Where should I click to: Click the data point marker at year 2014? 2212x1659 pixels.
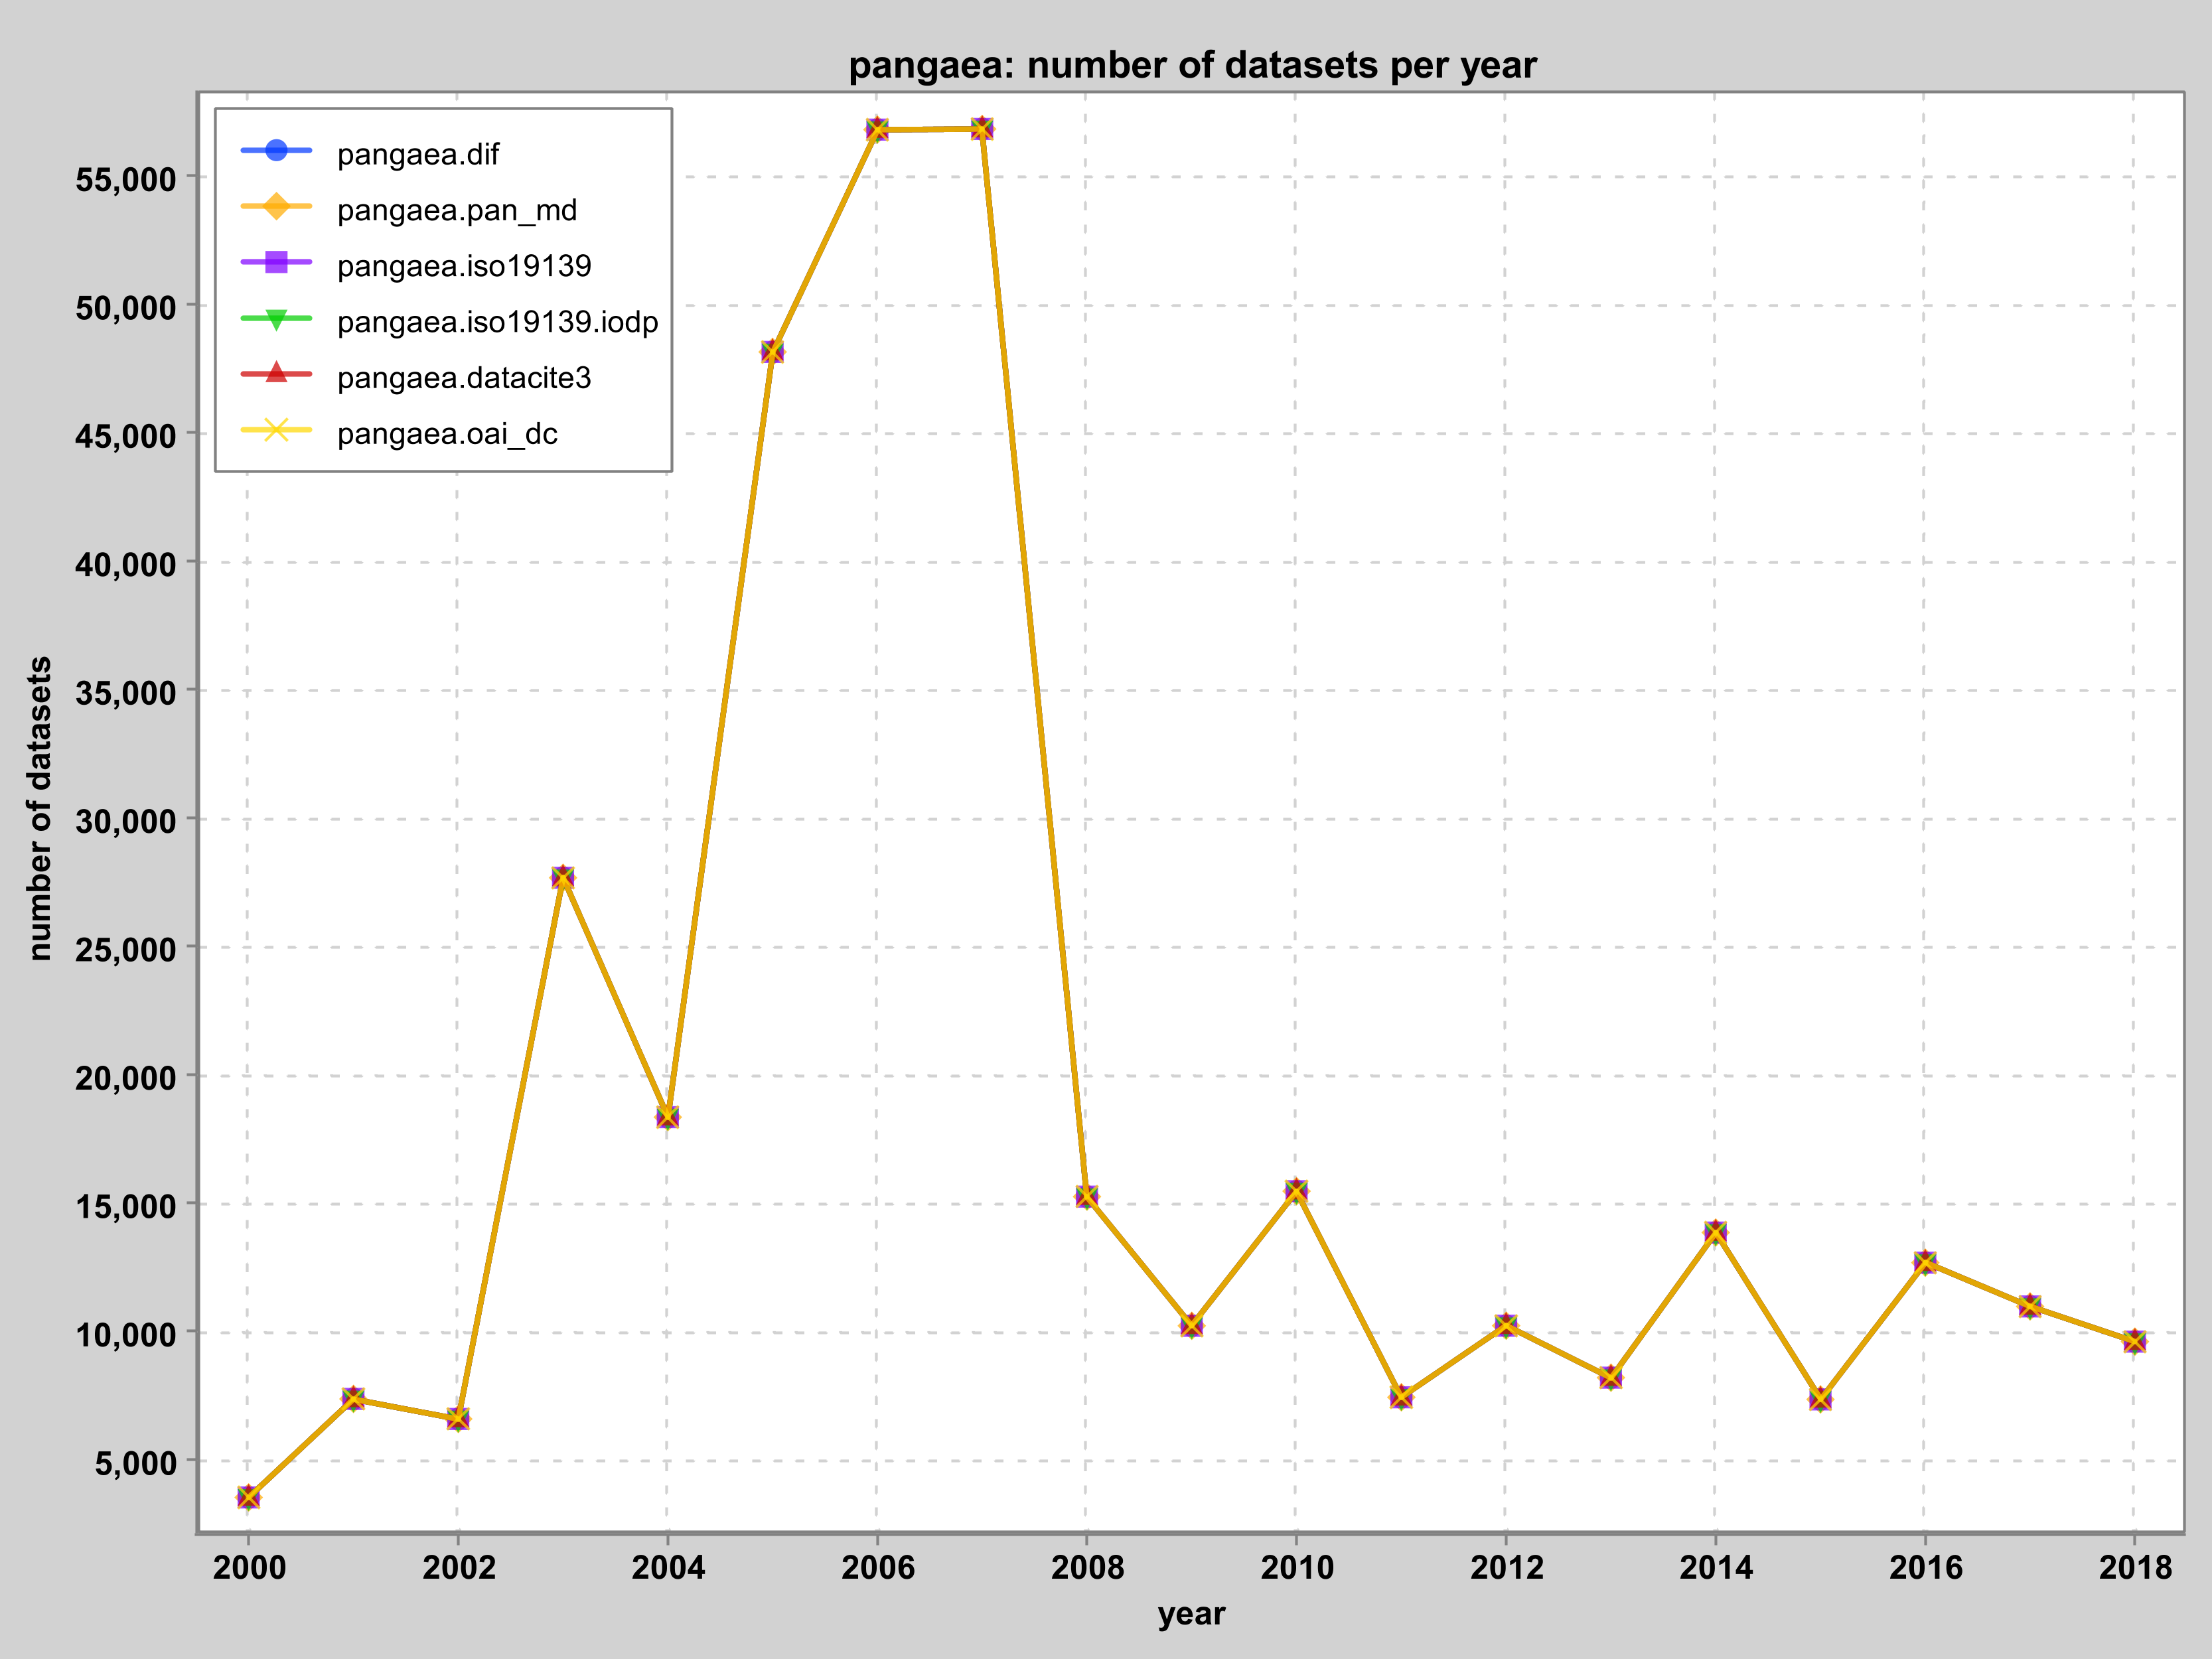(x=1715, y=1233)
